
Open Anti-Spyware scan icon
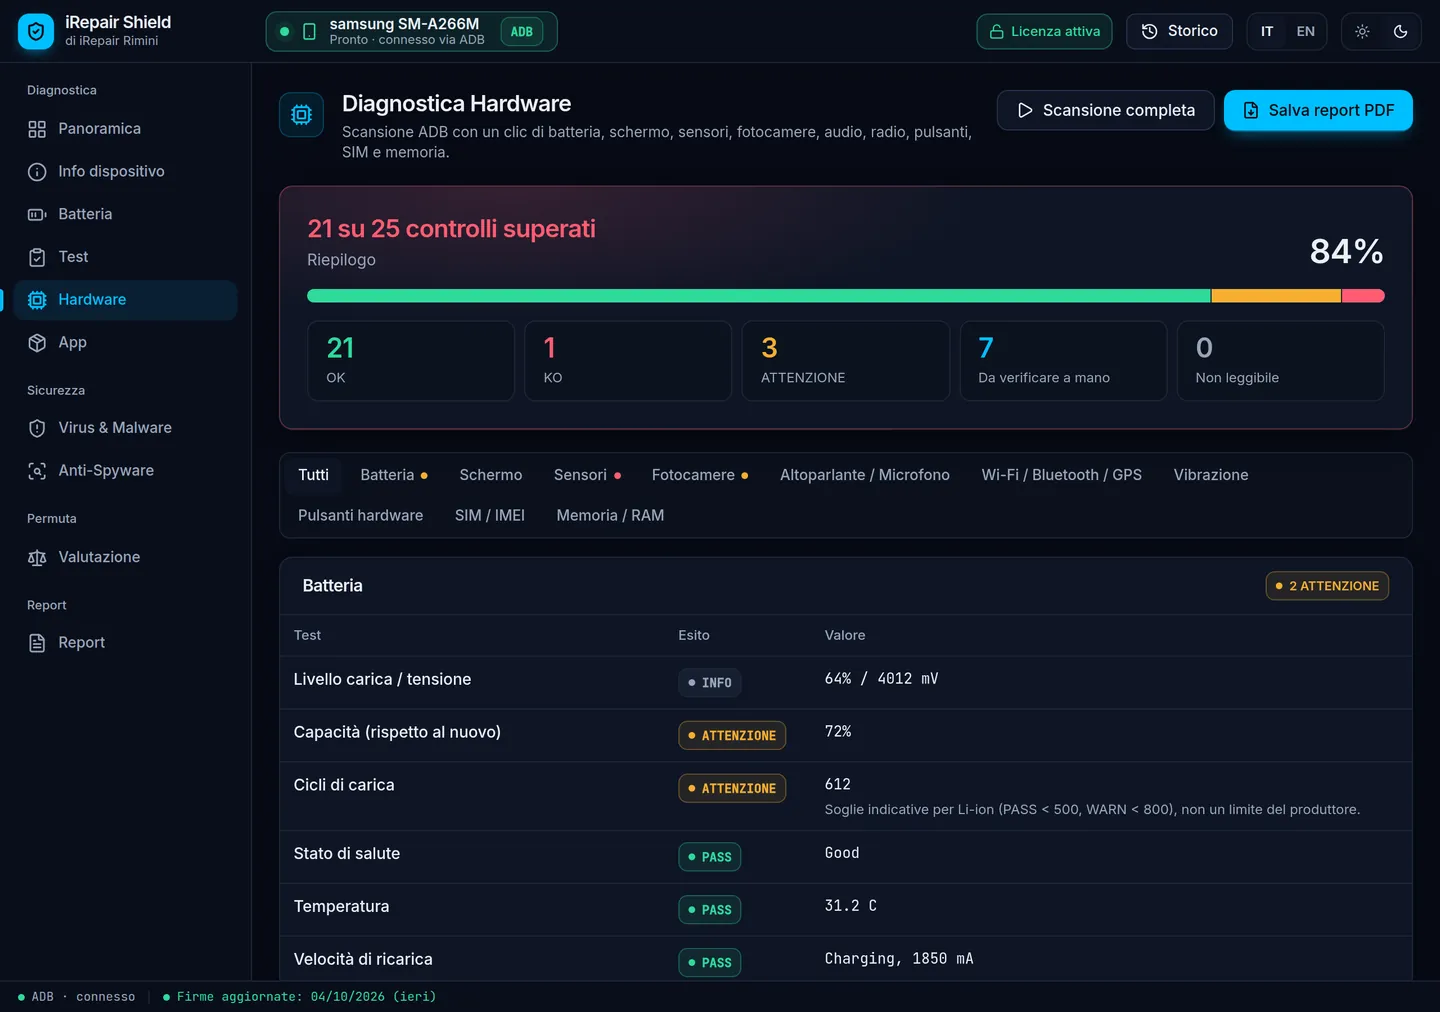[37, 471]
